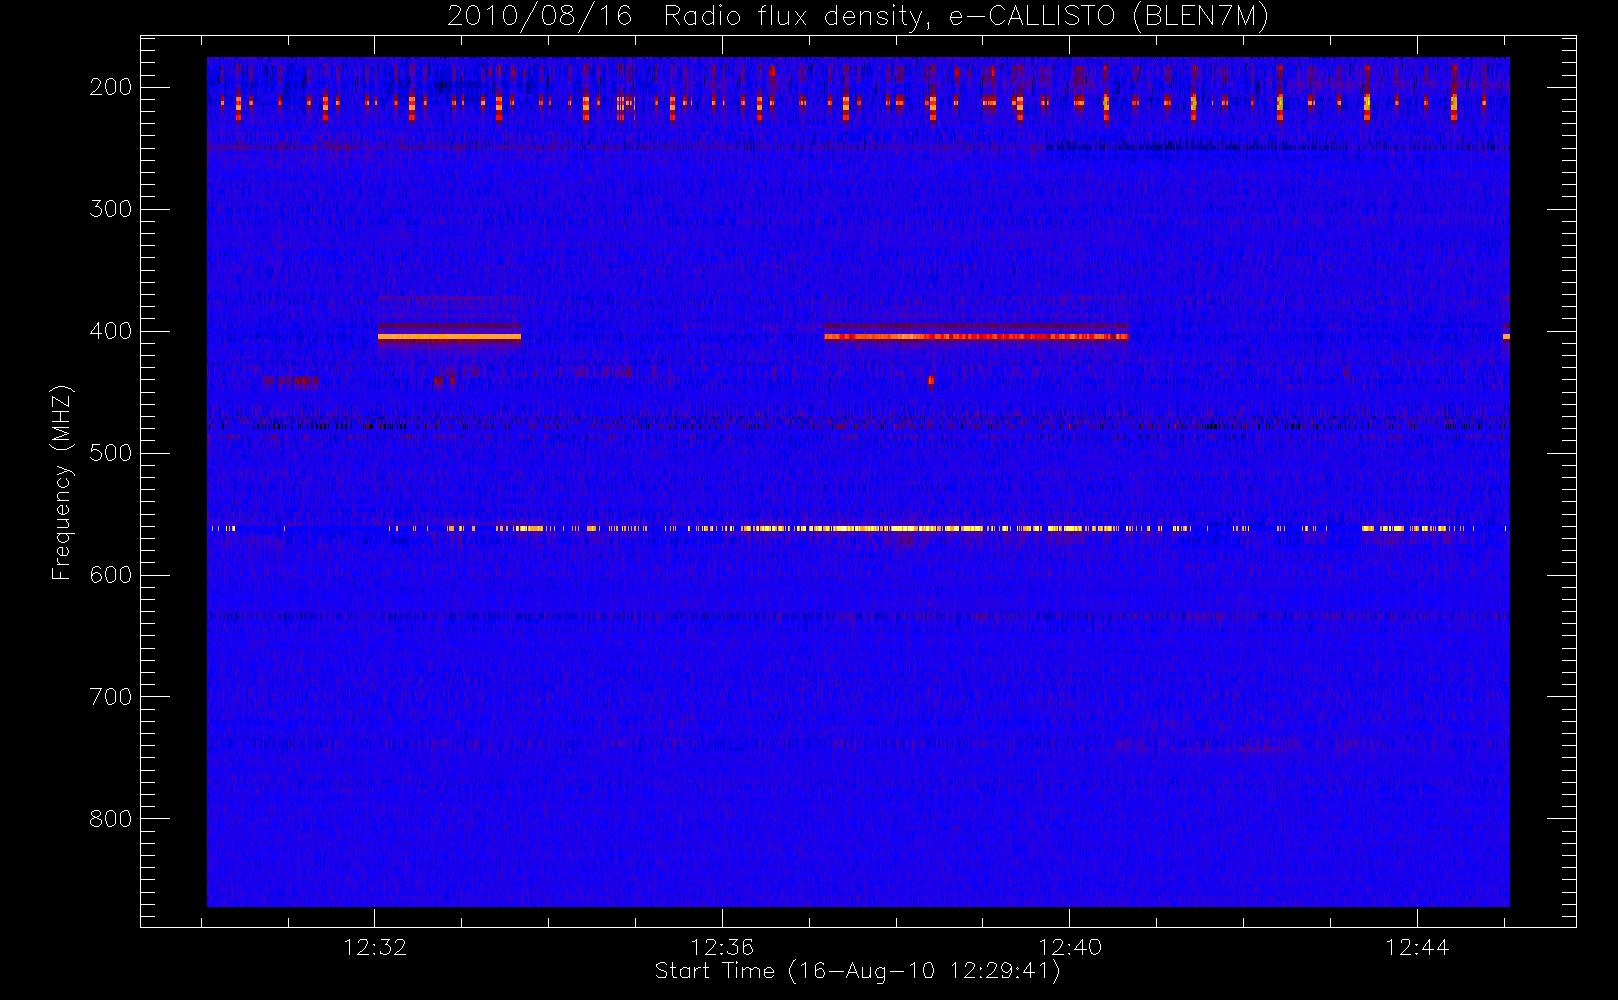Click the 'Frequency (MHZ)' axis label
Image resolution: width=1618 pixels, height=1000 pixels.
click(62, 482)
